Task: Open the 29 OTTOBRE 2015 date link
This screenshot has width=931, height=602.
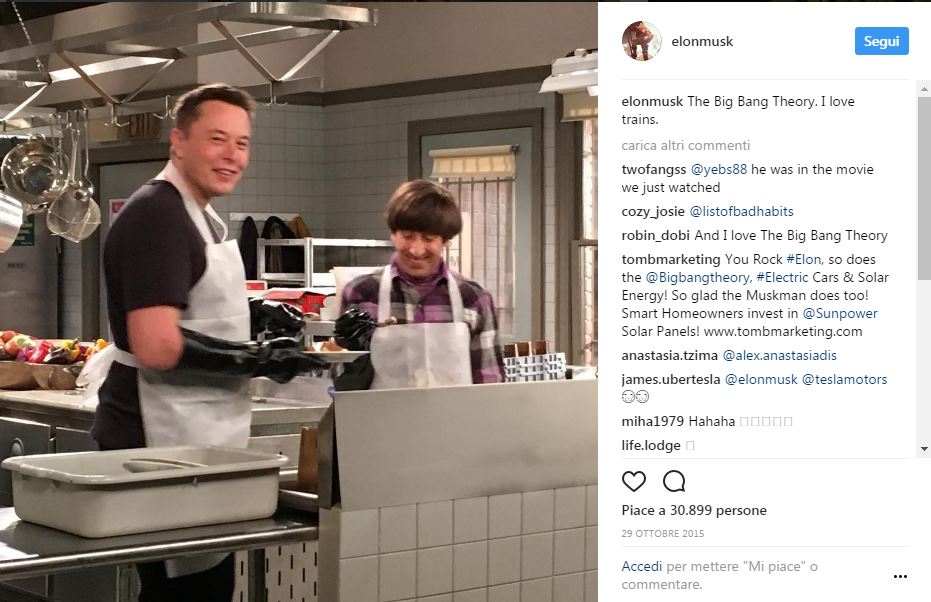Action: [663, 534]
